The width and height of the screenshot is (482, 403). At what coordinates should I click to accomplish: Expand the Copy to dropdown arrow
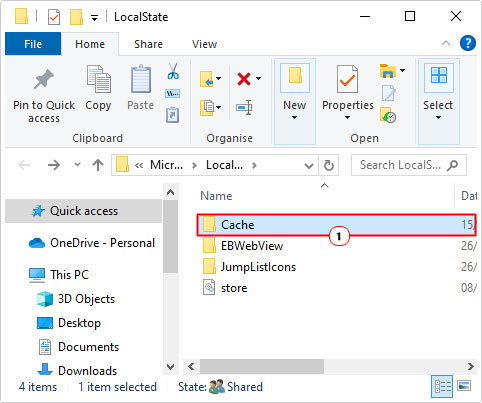218,107
